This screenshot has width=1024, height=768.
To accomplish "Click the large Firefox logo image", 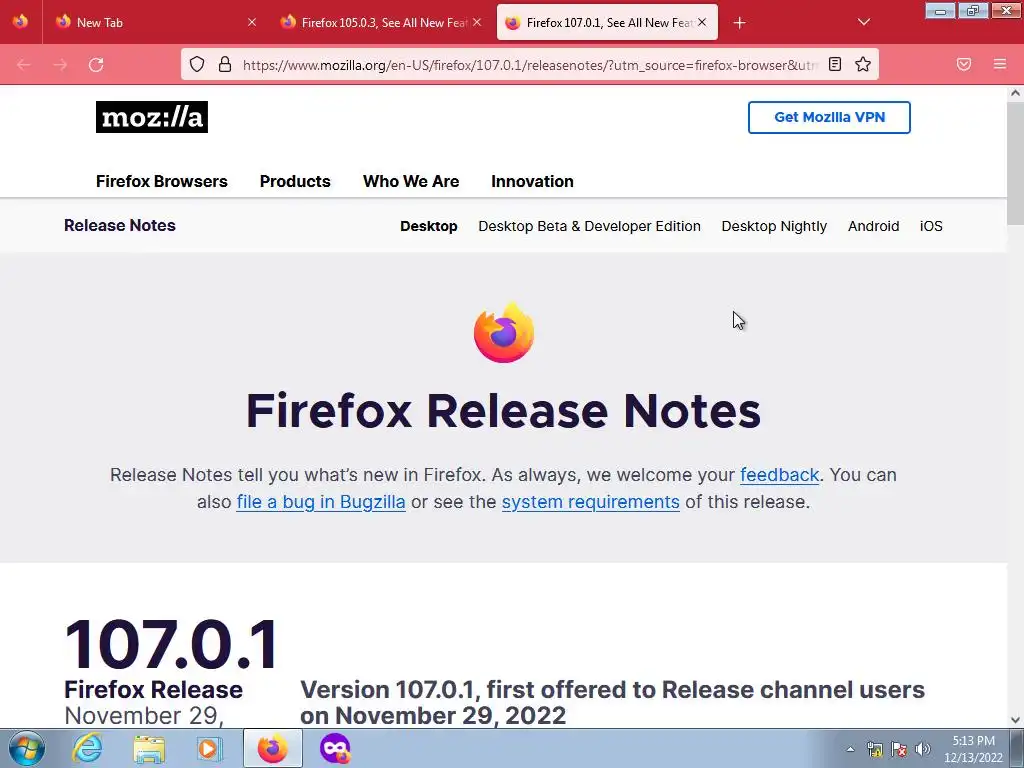I will [x=504, y=332].
